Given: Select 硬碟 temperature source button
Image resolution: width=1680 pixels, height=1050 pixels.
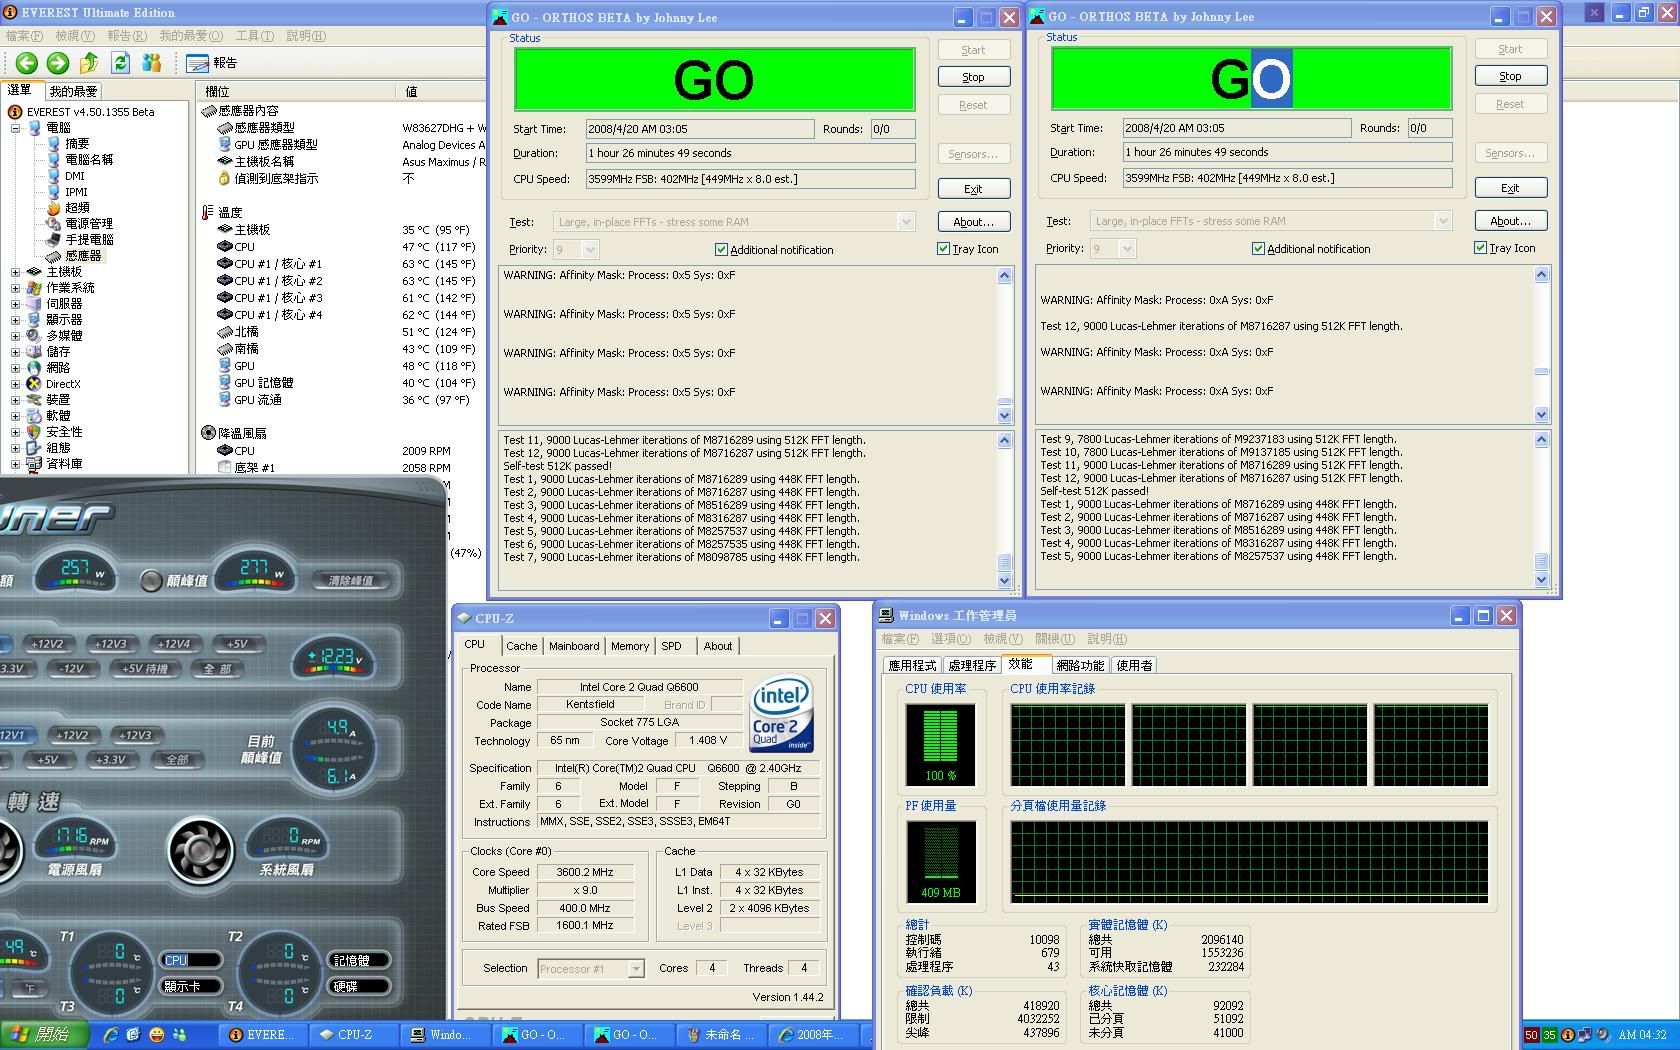Looking at the screenshot, I should pyautogui.click(x=358, y=986).
